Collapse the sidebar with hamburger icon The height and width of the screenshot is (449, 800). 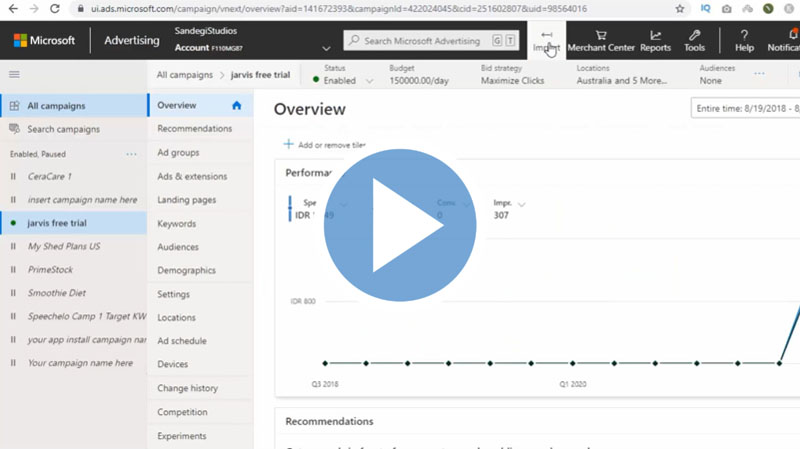(x=14, y=74)
